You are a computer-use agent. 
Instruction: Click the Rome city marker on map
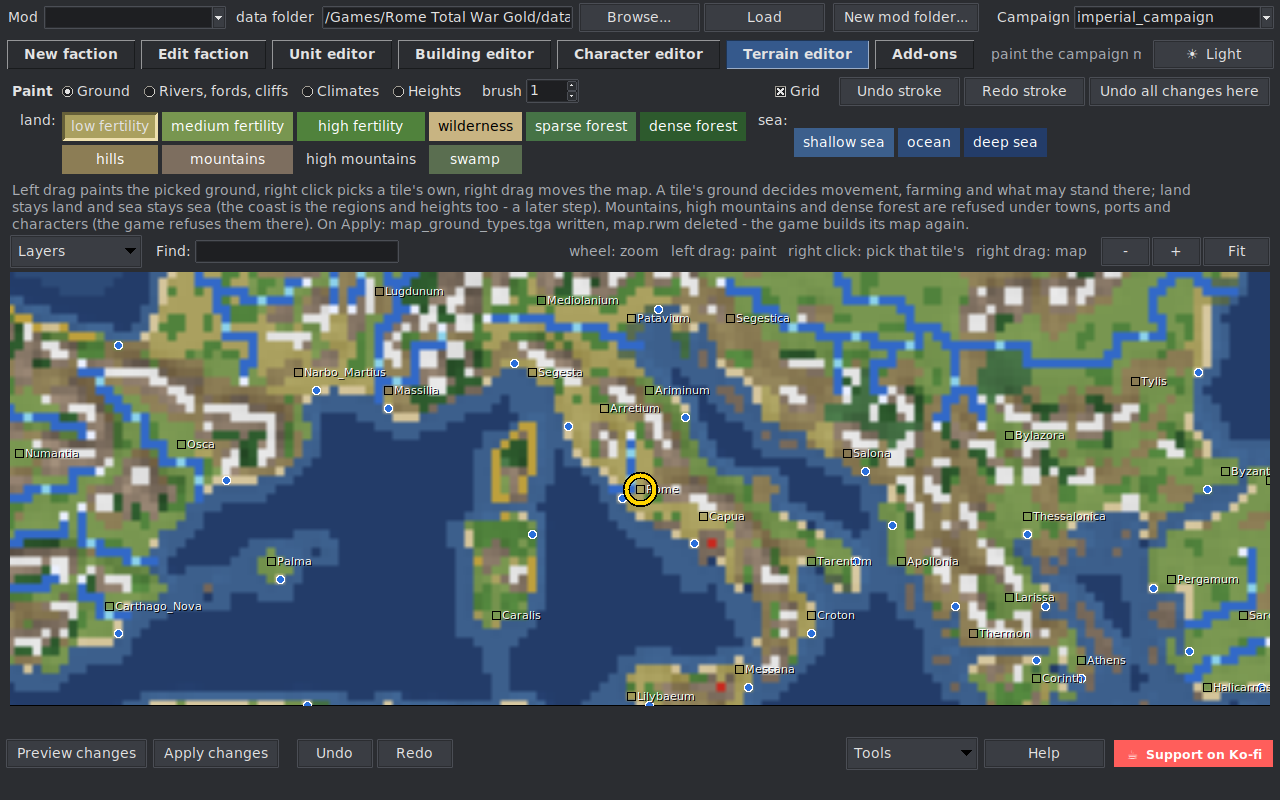tap(640, 489)
